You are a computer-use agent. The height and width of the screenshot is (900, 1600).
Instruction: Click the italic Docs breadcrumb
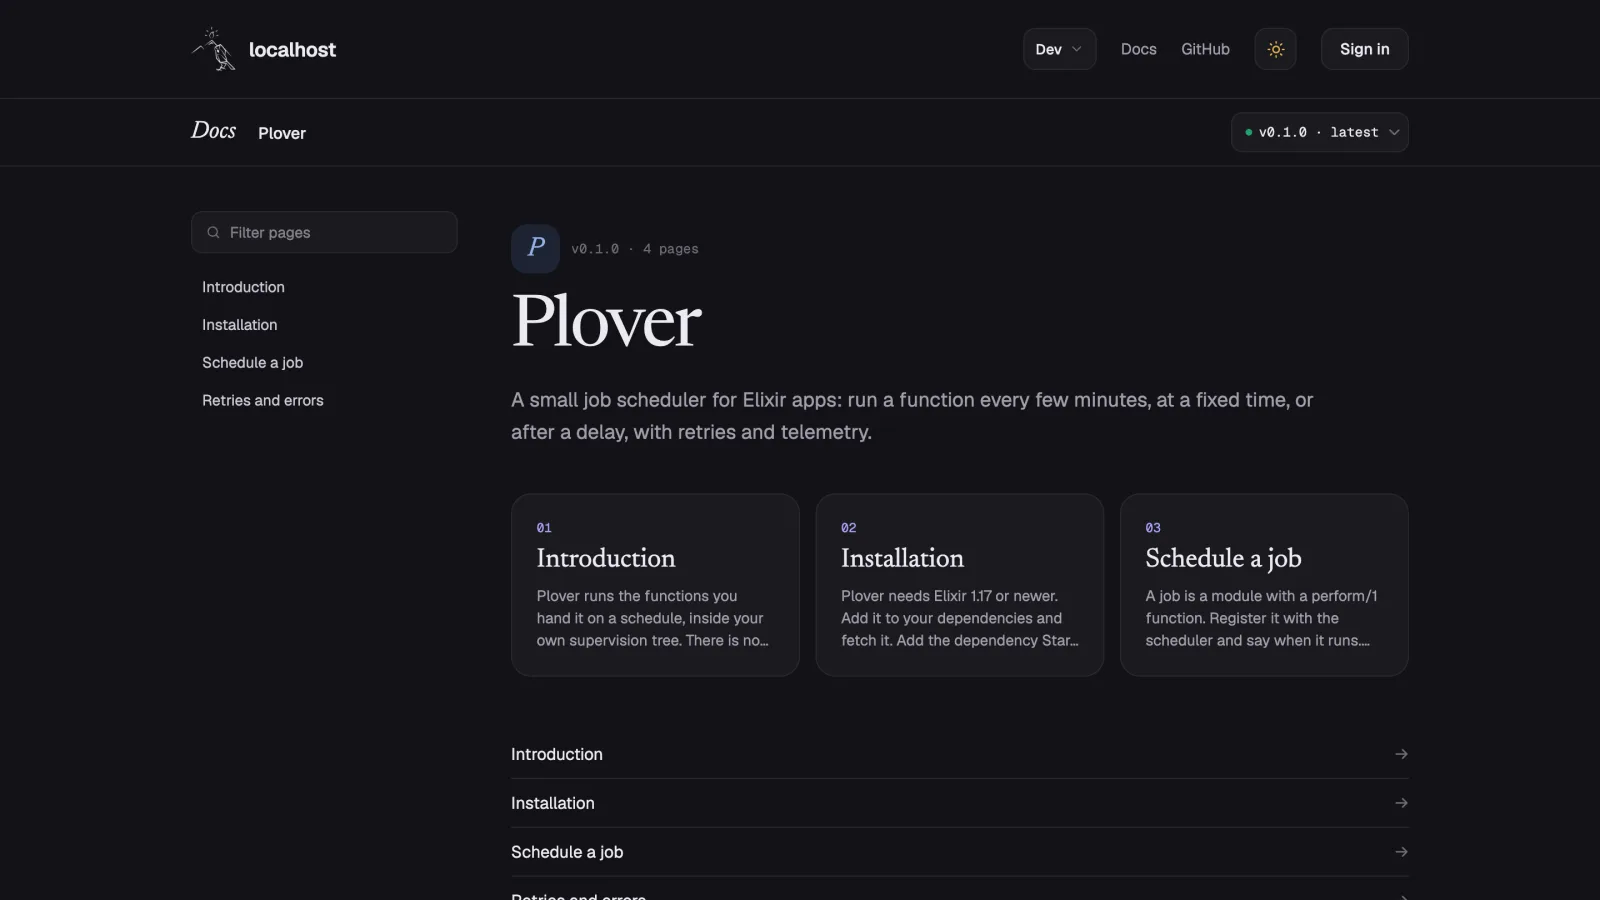point(213,131)
